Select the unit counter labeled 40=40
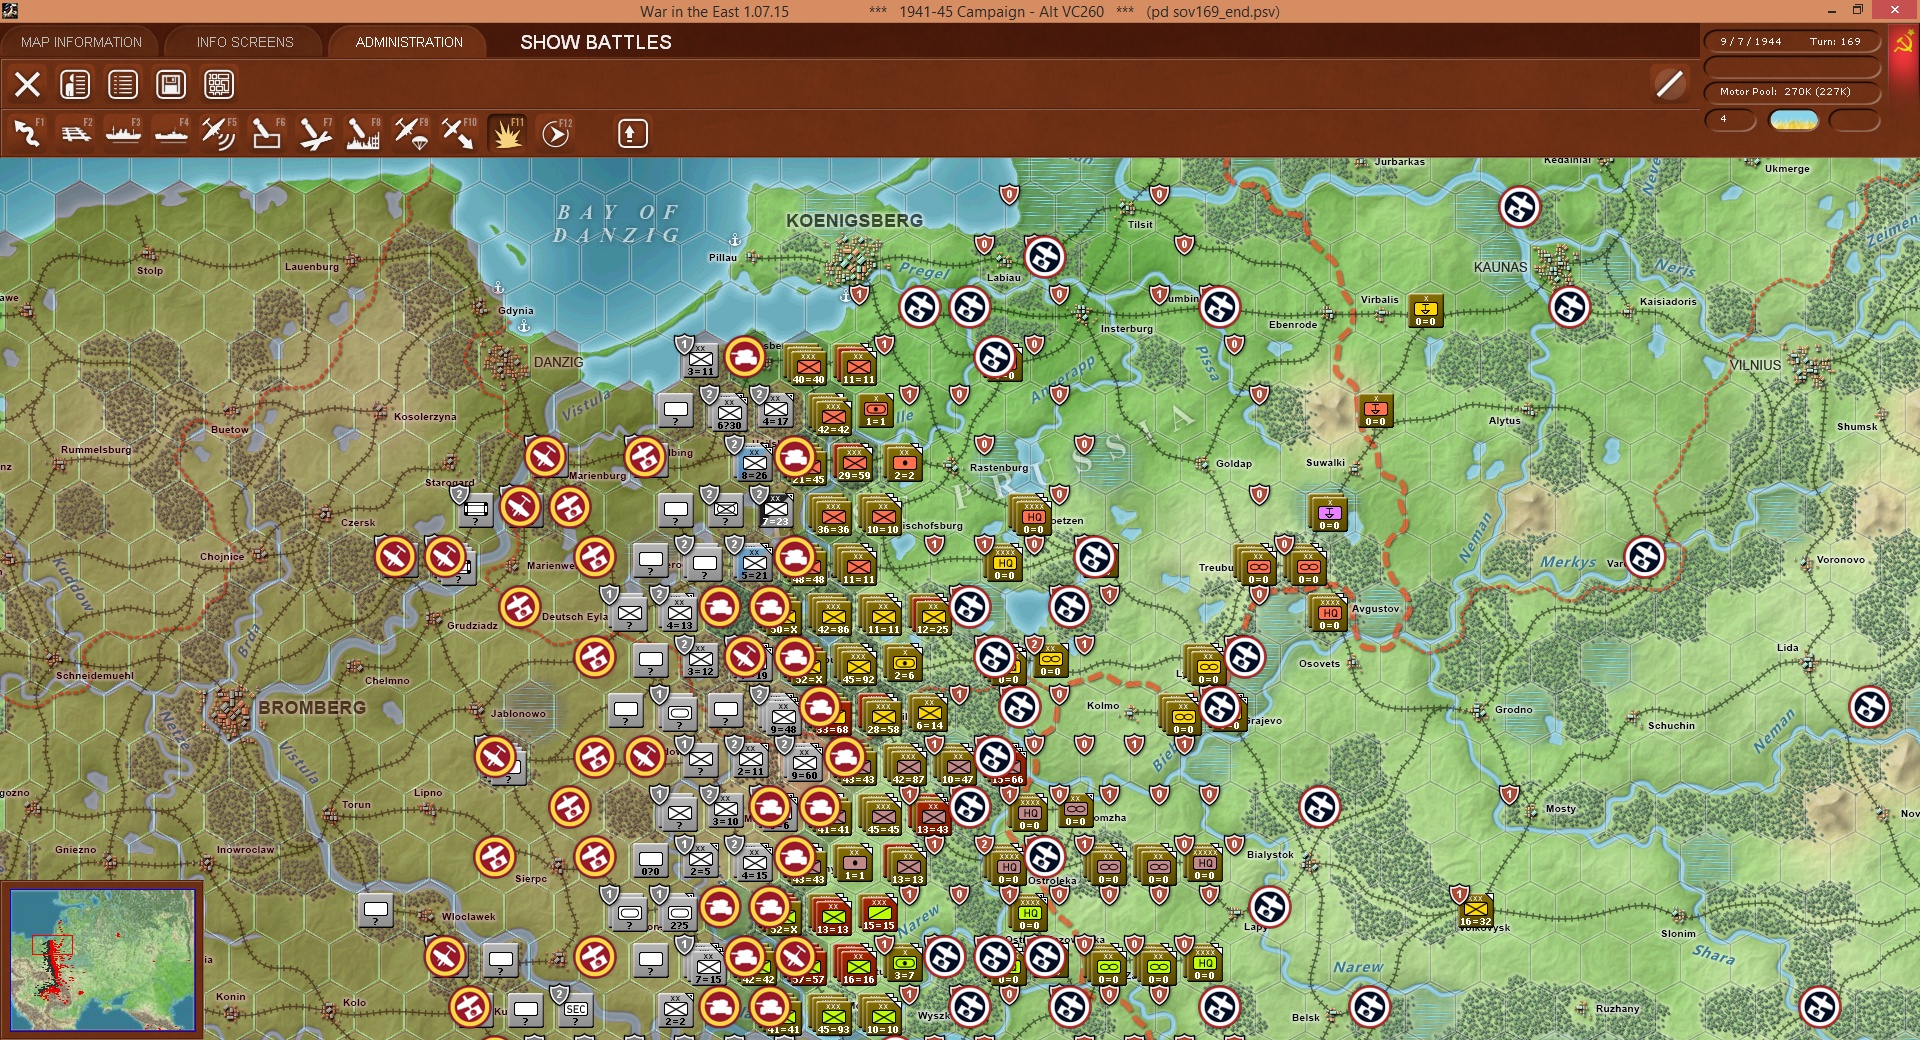This screenshot has height=1040, width=1920. 808,366
